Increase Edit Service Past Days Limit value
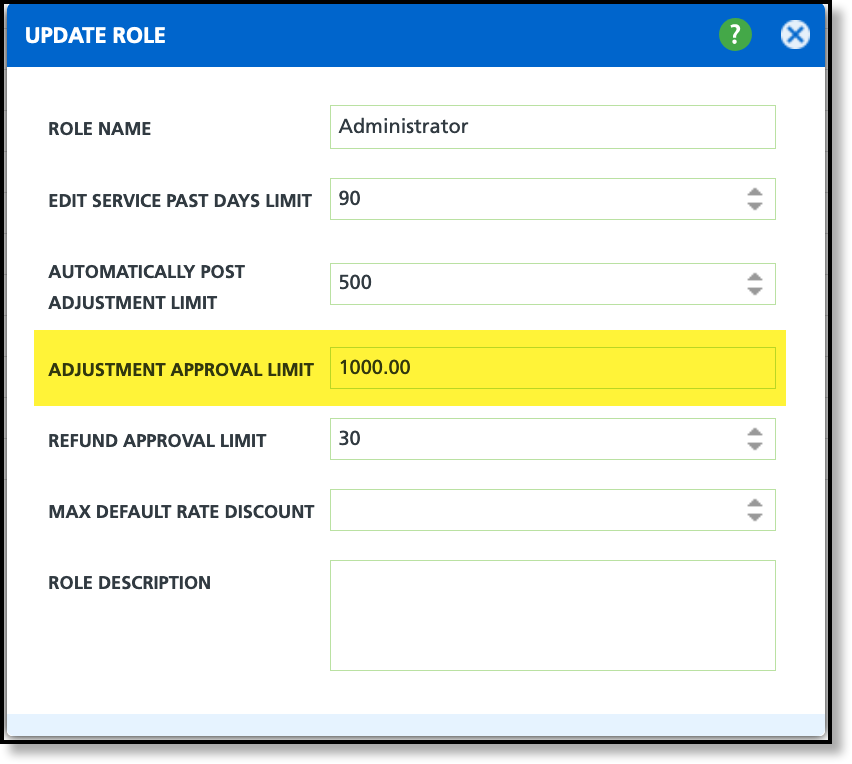This screenshot has width=852, height=764. [755, 192]
